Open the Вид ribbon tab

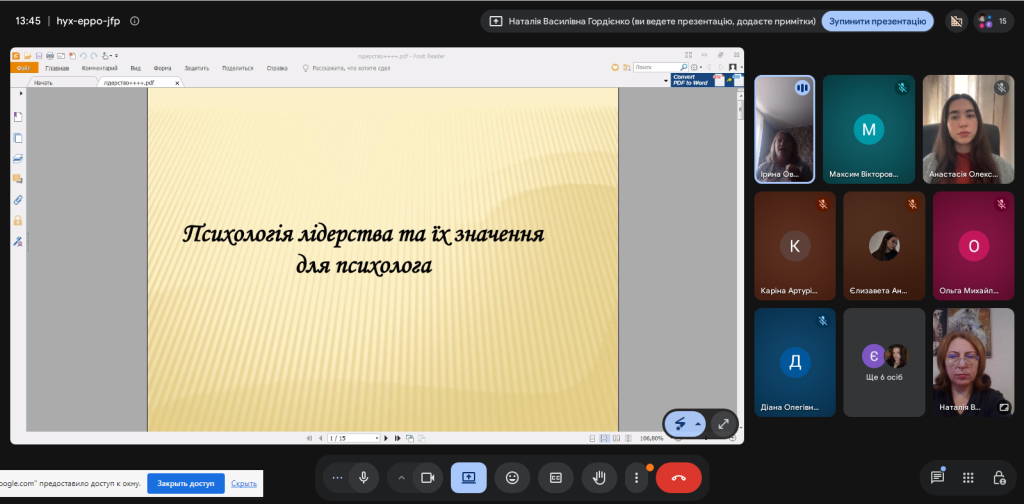click(135, 68)
